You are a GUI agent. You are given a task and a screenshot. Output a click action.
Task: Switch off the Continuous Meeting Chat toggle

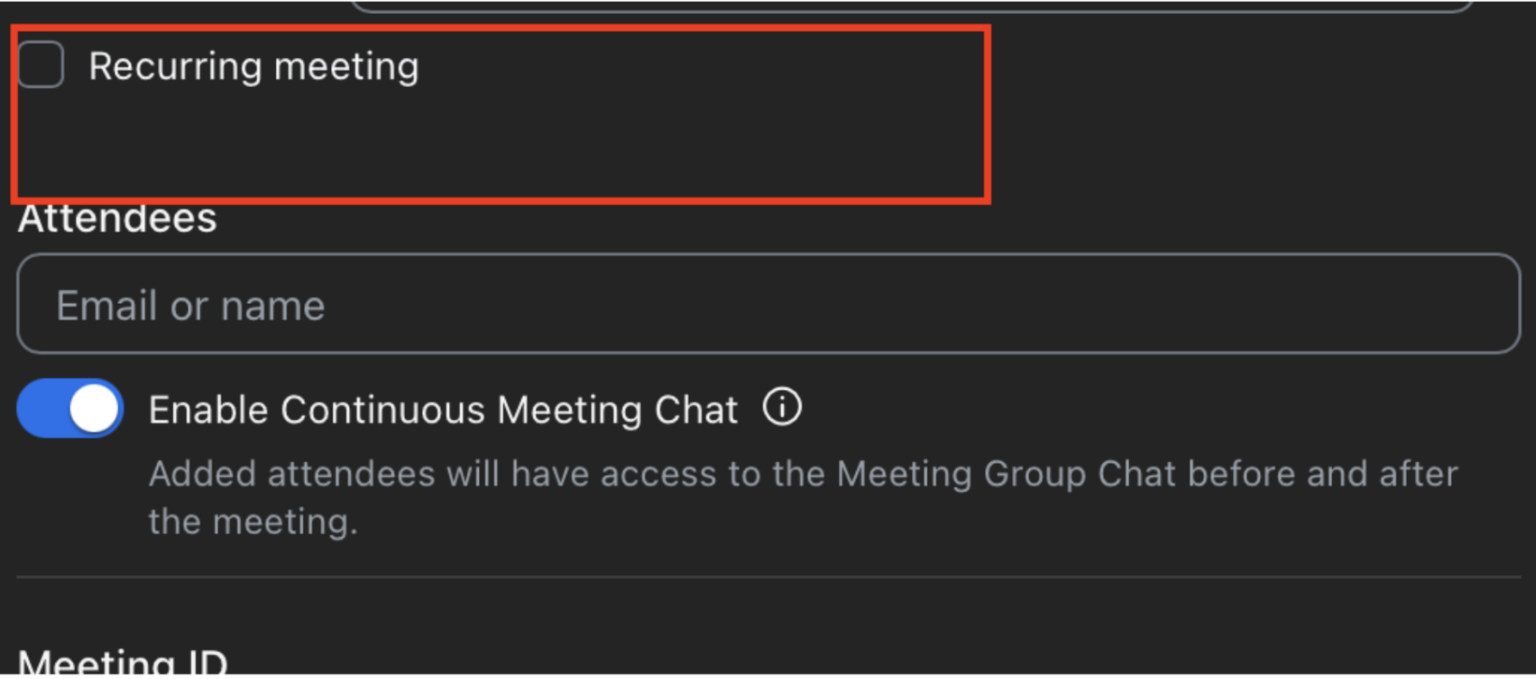click(x=69, y=408)
